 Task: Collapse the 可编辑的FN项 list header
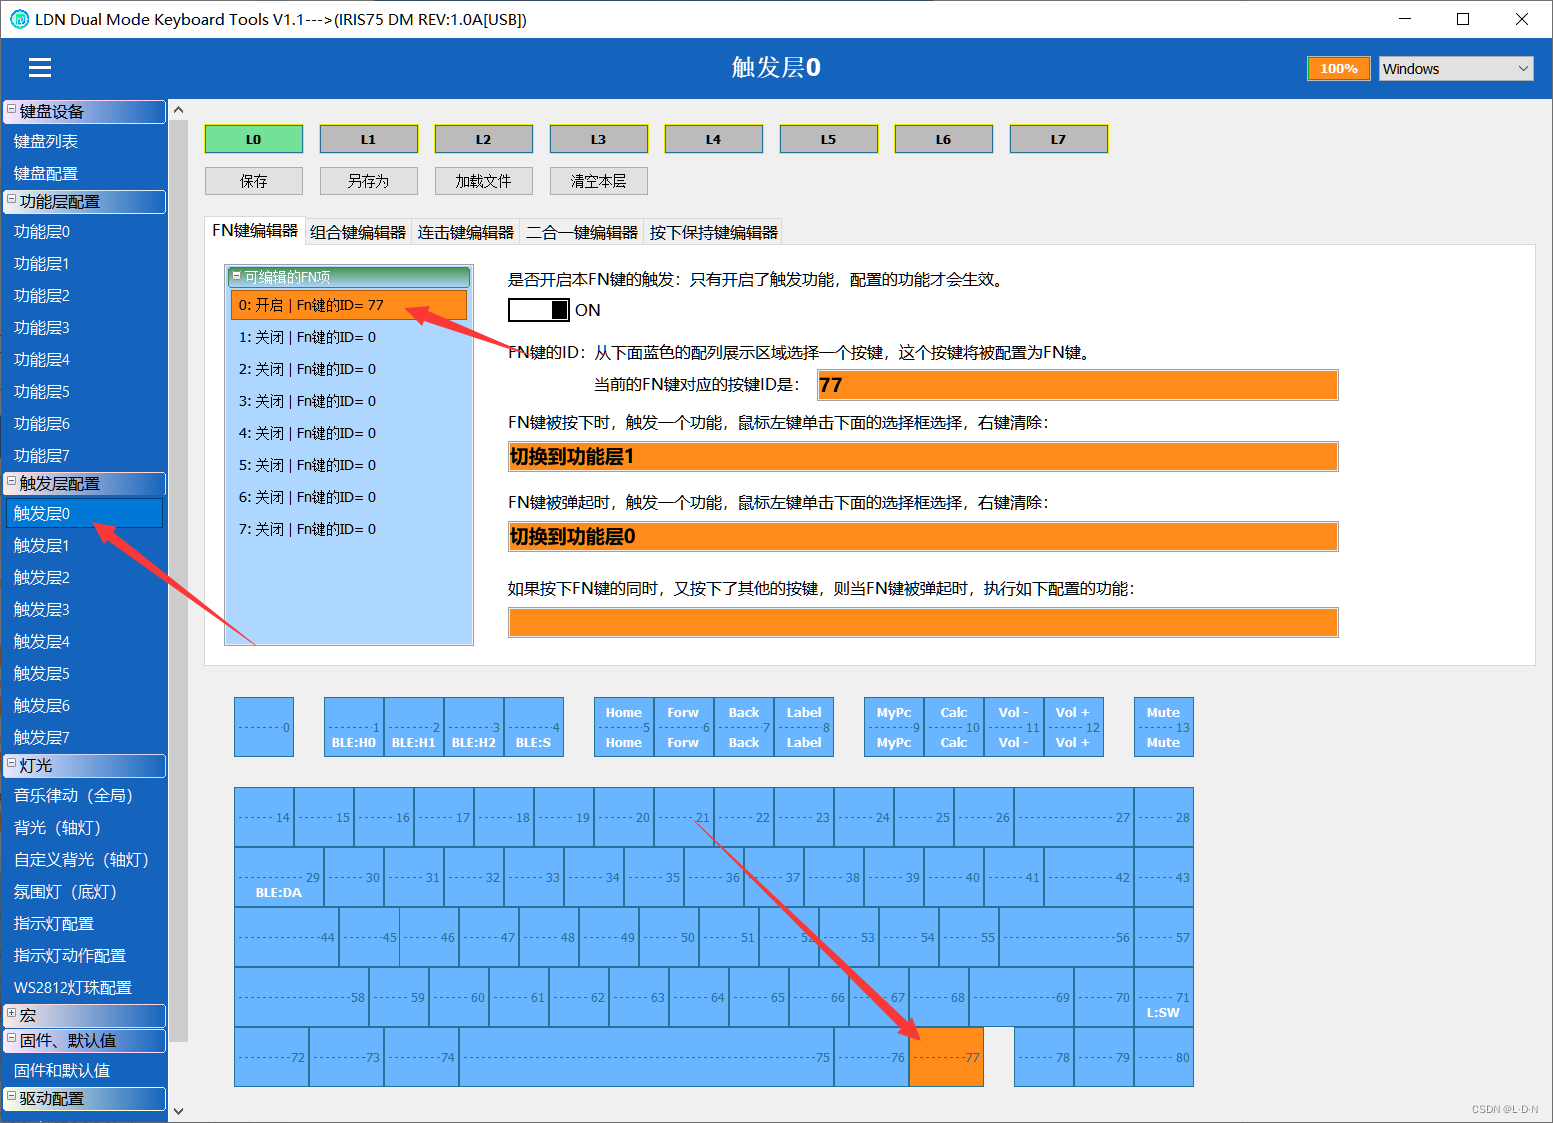point(237,276)
